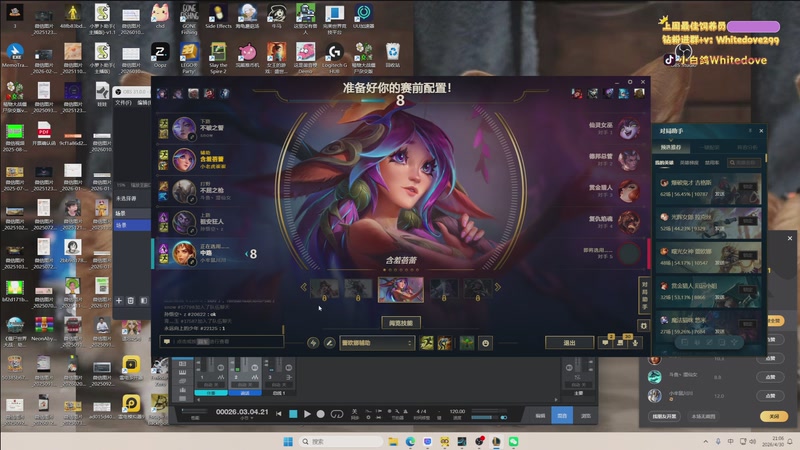Toggle monitor circle on mixer channel 1
The width and height of the screenshot is (800, 450).
(x=221, y=367)
